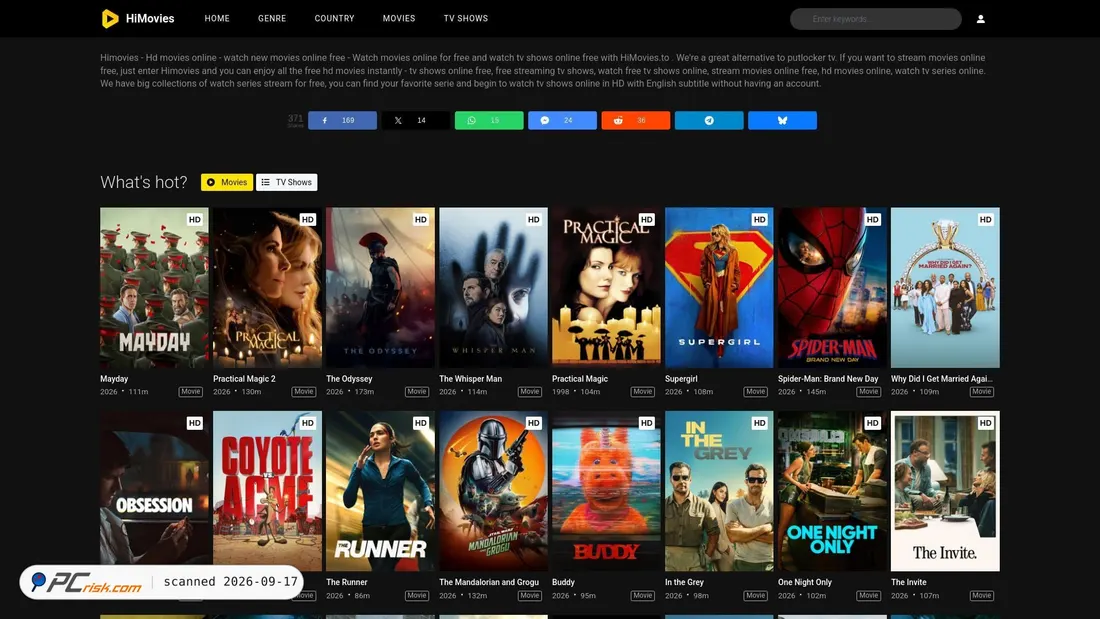1100x619 pixels.
Task: Share on Reddit with 36 shares
Action: (636, 121)
